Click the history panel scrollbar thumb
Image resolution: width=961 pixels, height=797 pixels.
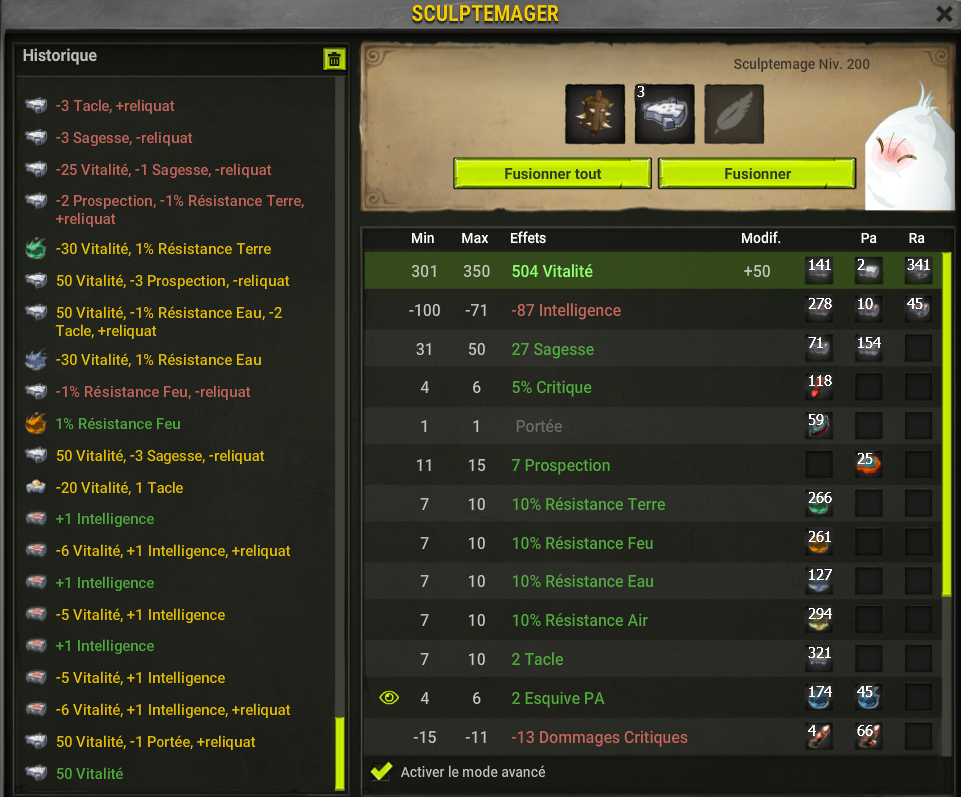[x=340, y=753]
